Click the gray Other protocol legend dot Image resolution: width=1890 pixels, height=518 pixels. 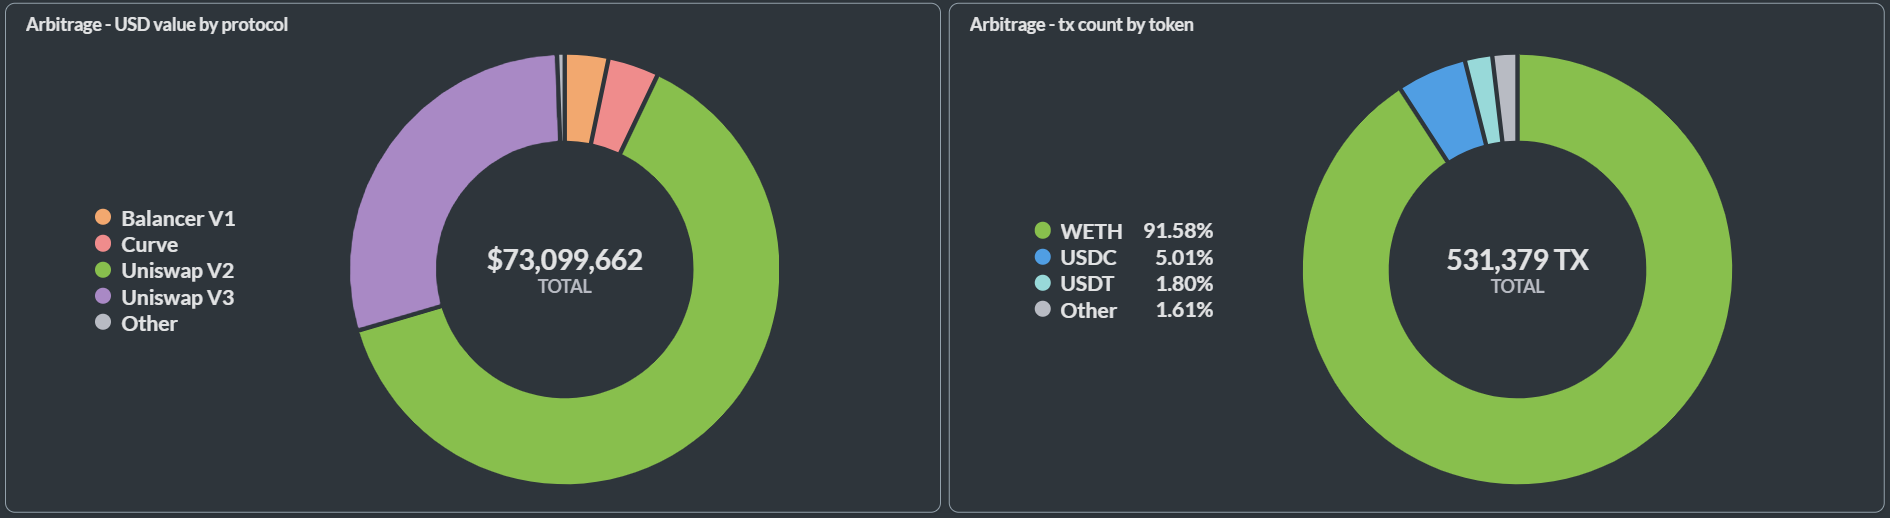103,322
